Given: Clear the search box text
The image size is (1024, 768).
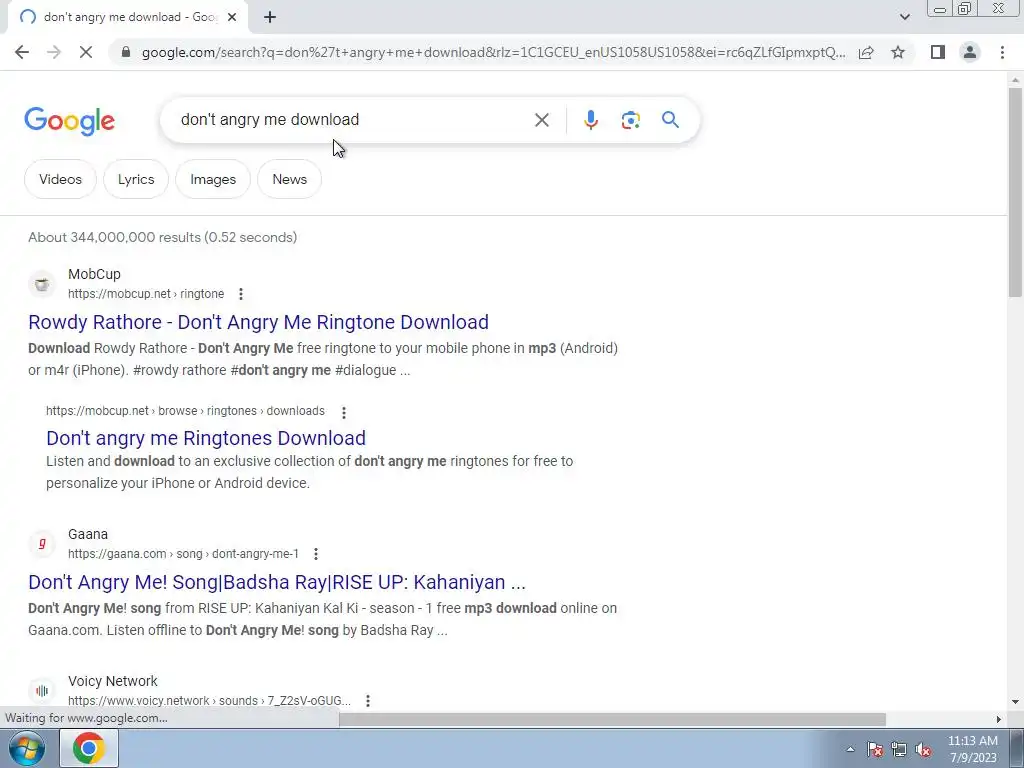Looking at the screenshot, I should tap(541, 120).
